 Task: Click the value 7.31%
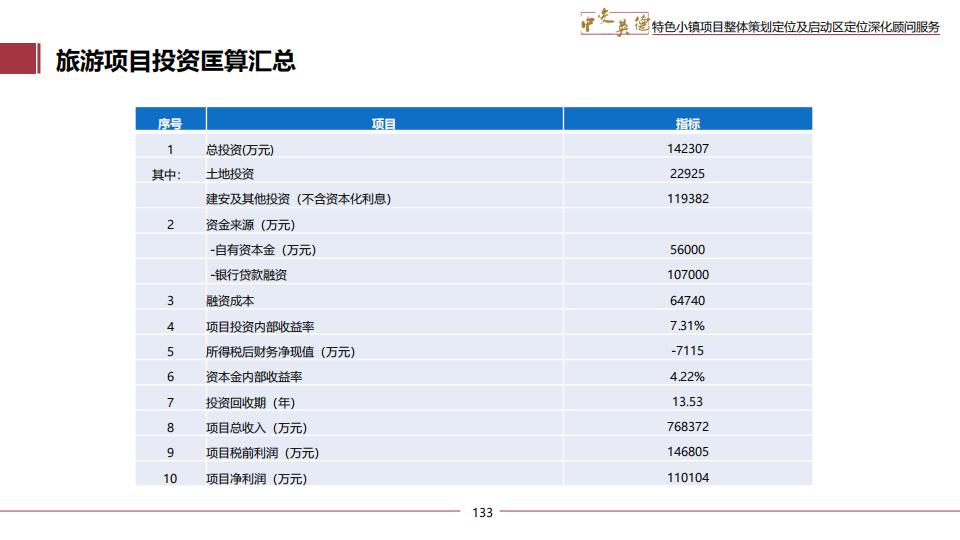[x=687, y=326]
